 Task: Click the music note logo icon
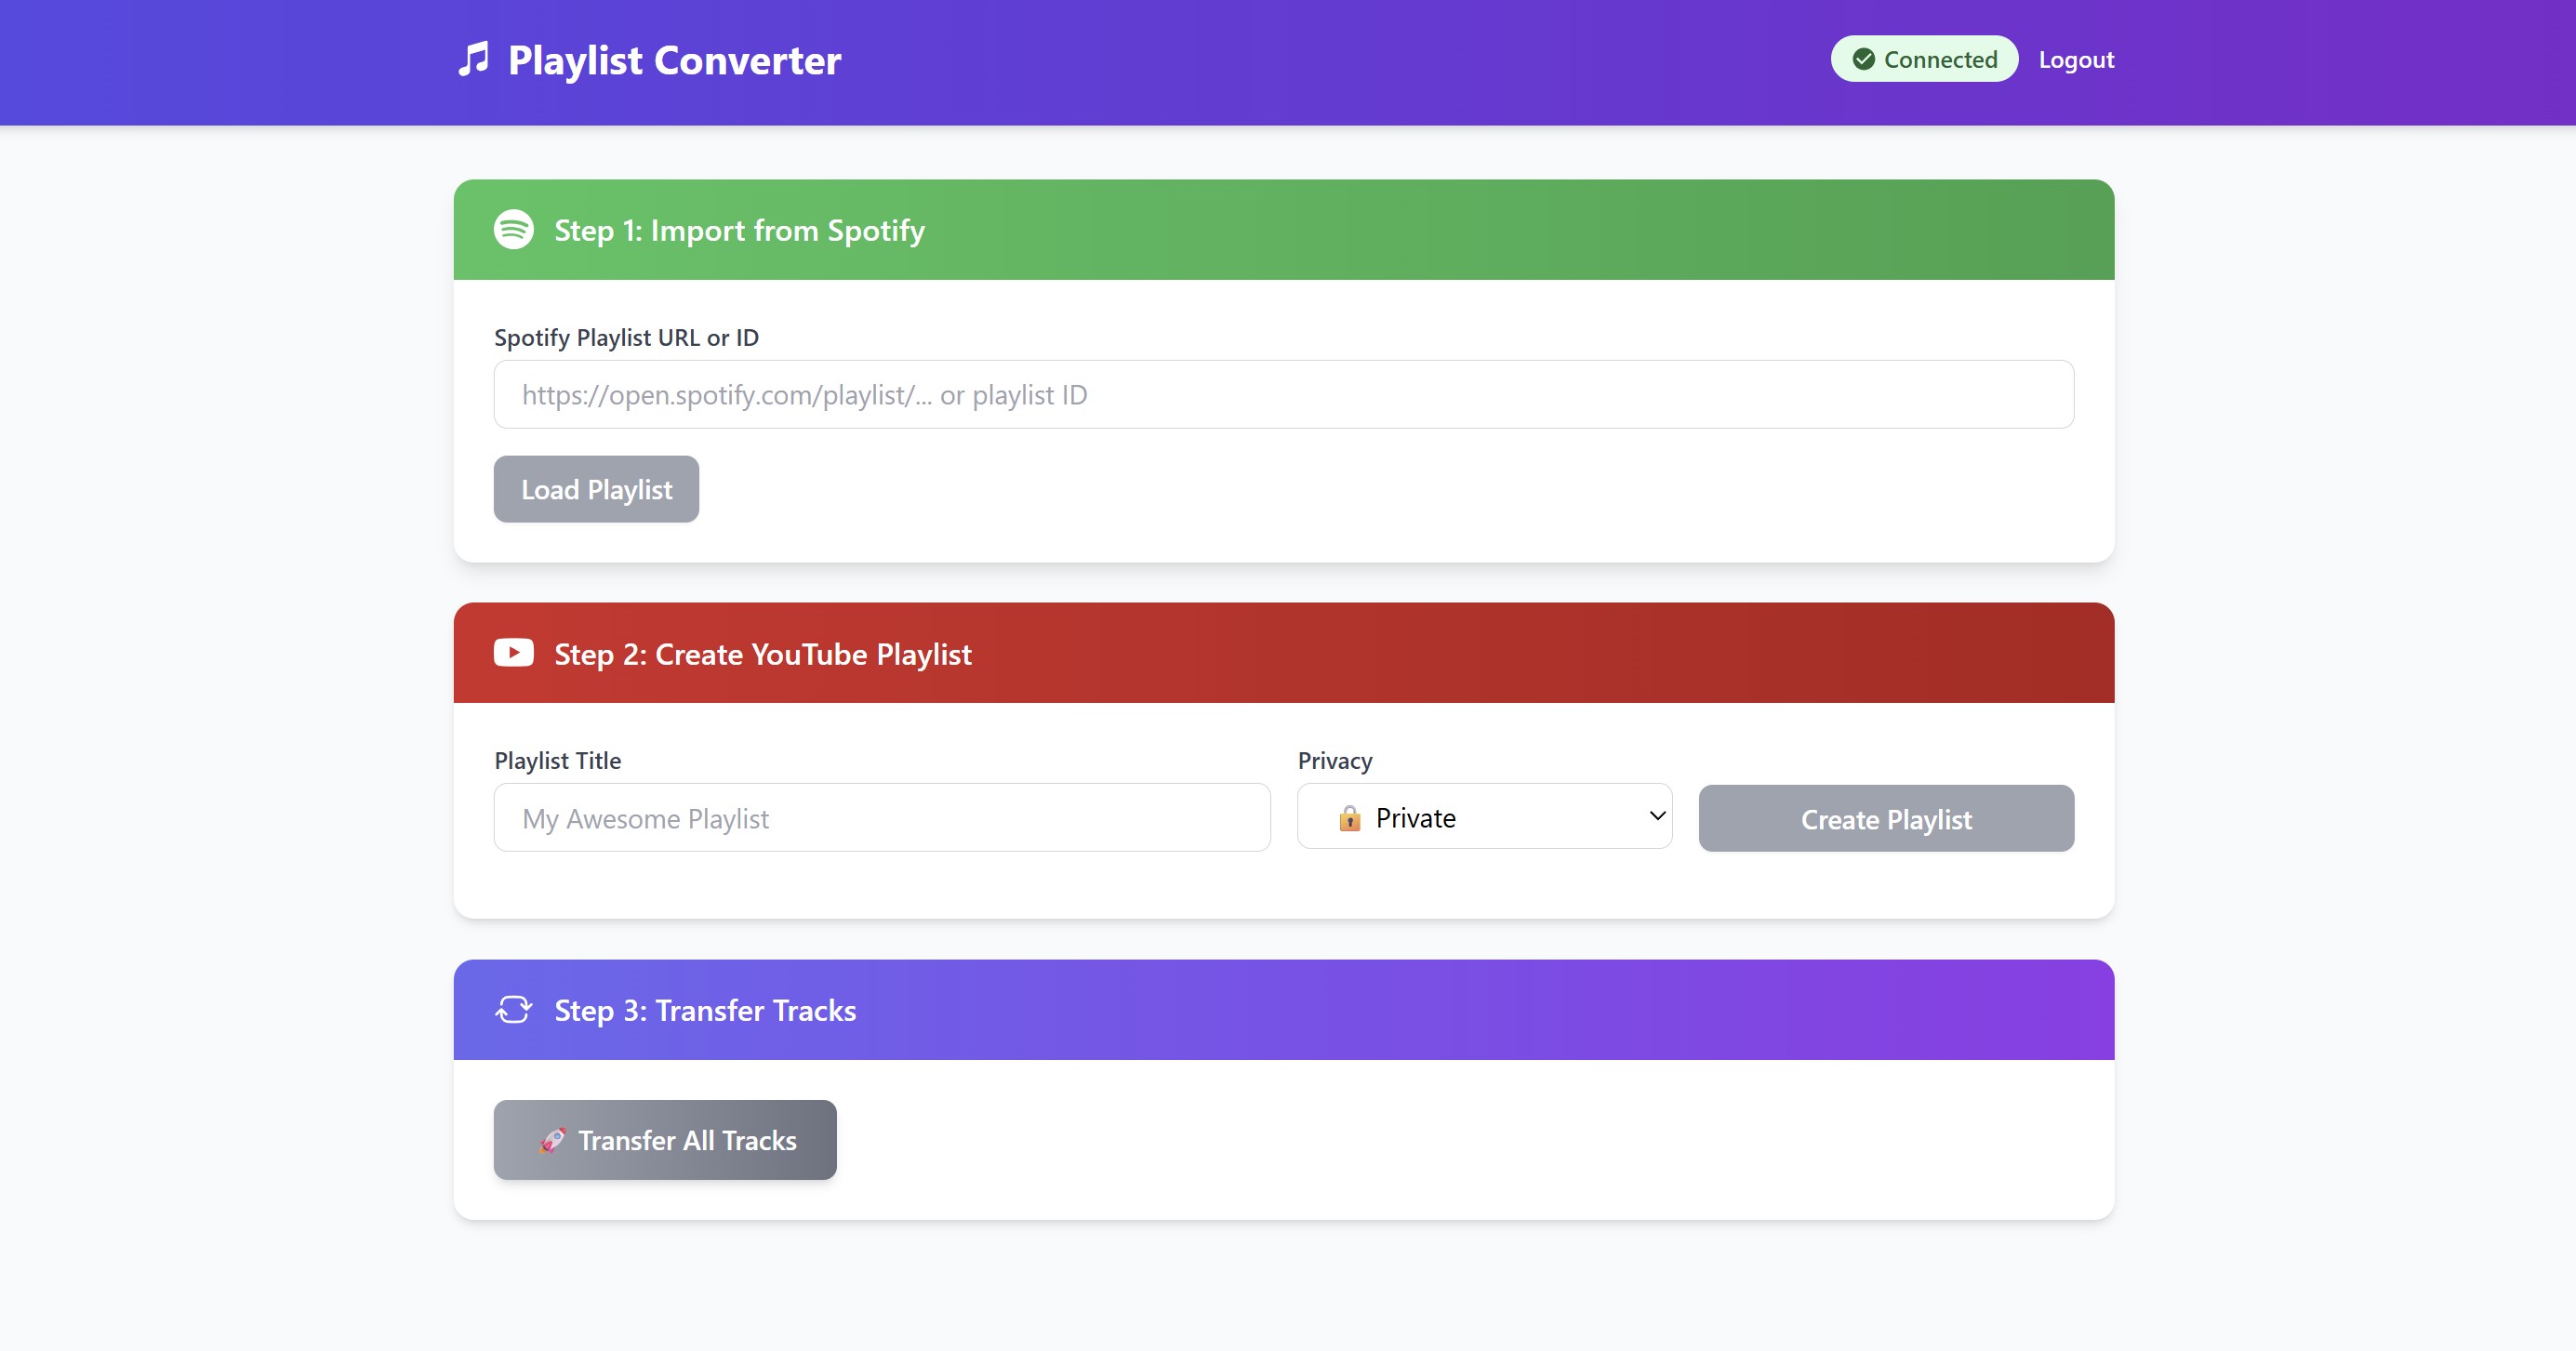pos(474,59)
